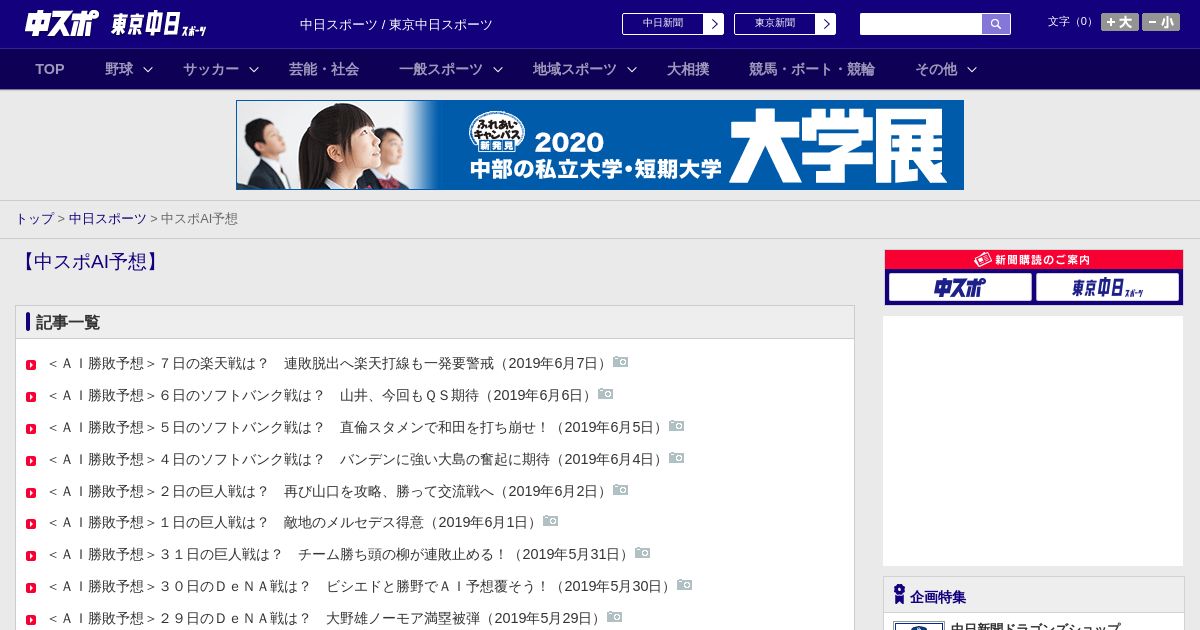Open the 野球 menu
Image resolution: width=1200 pixels, height=630 pixels.
119,69
